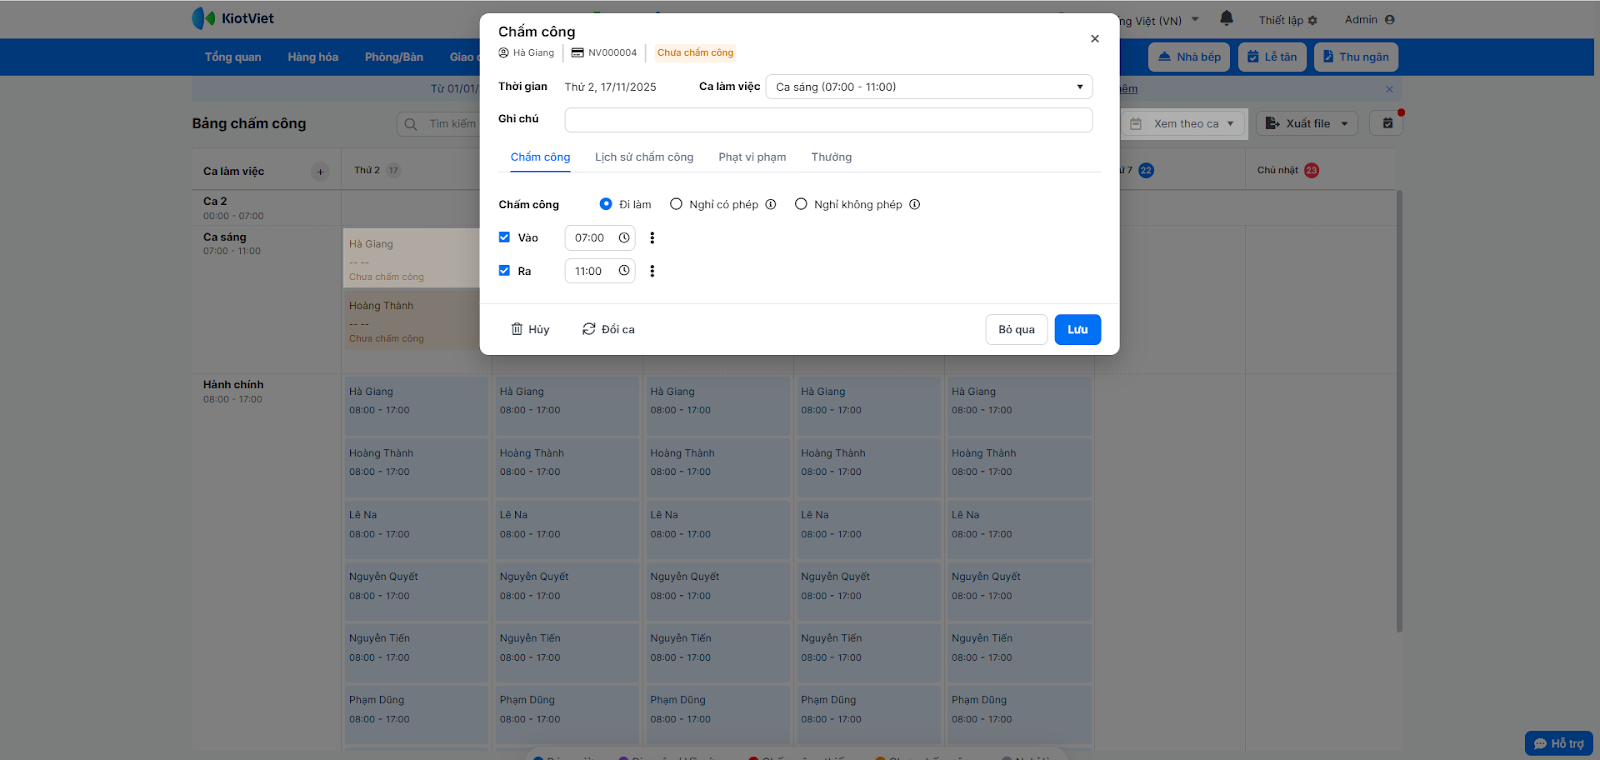Open Hoàng Thành's Ca sáng shift card

point(411,320)
